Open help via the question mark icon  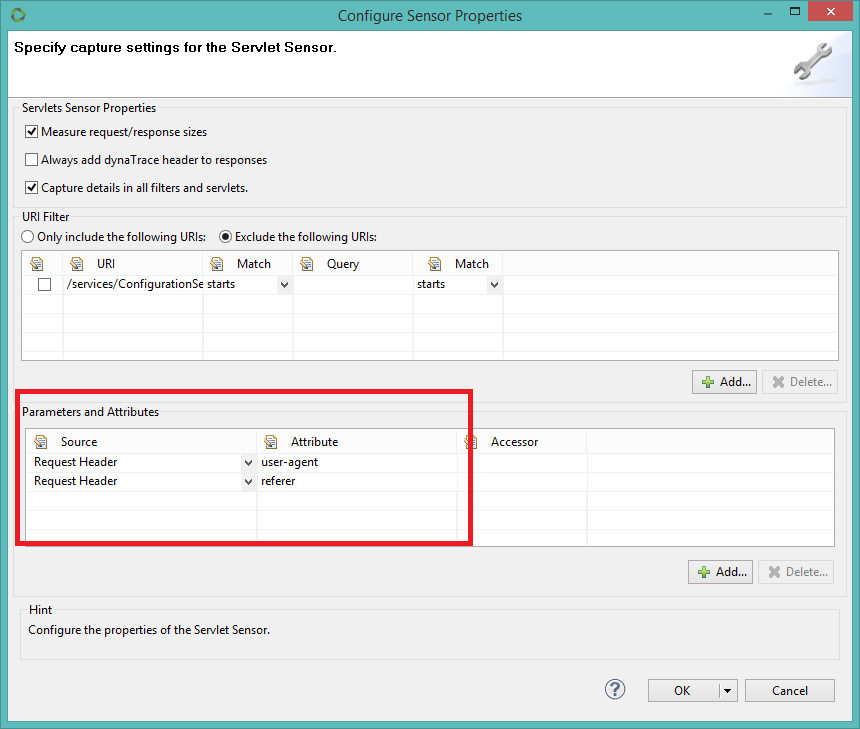tap(614, 689)
